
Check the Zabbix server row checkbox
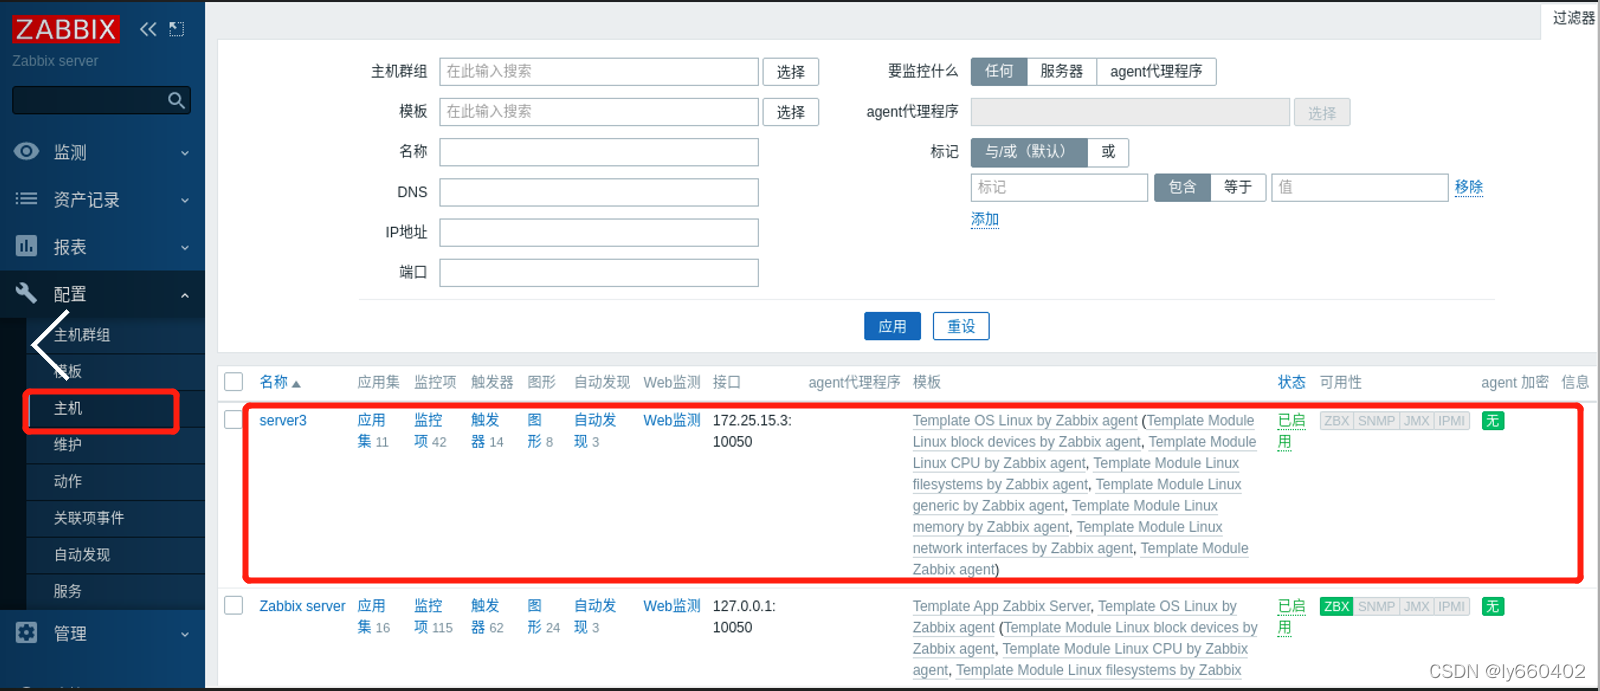[234, 605]
